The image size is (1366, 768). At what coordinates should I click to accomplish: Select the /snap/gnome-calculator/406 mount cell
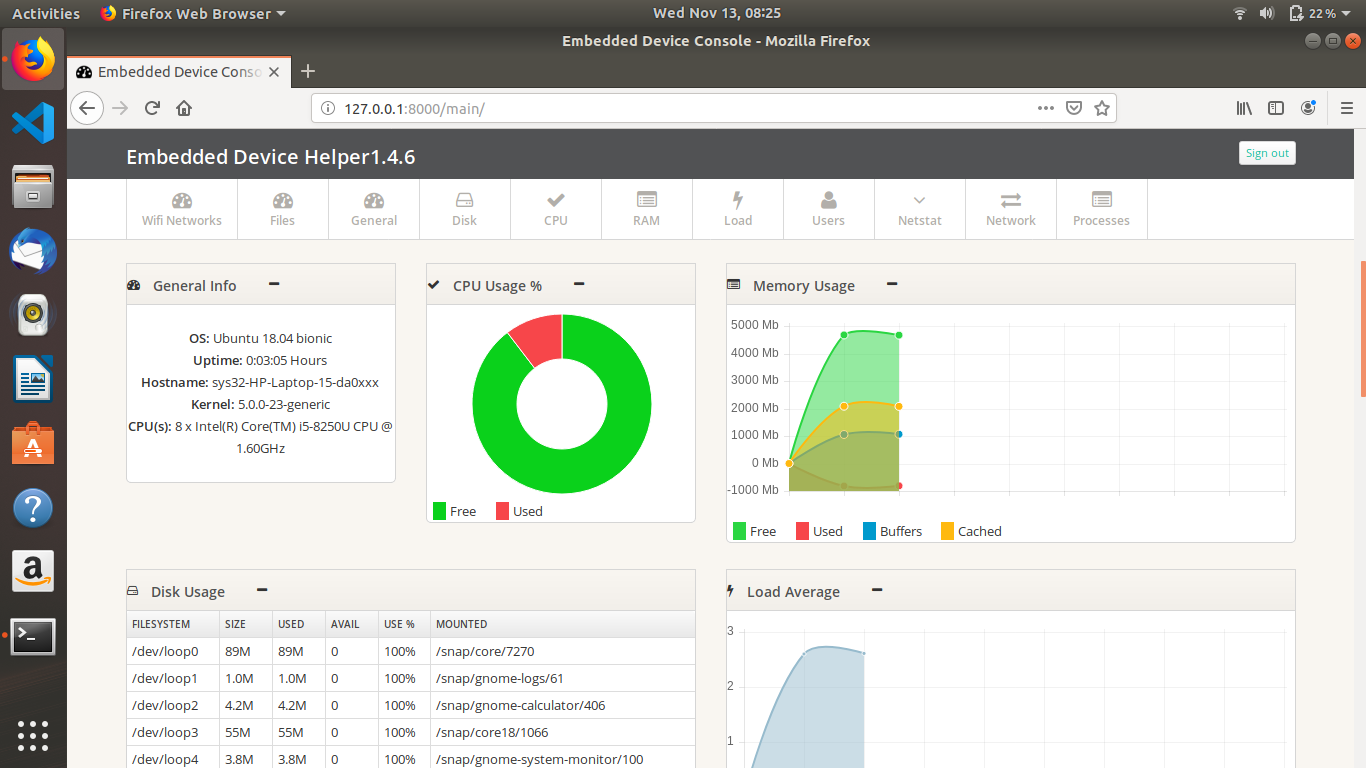tap(563, 705)
